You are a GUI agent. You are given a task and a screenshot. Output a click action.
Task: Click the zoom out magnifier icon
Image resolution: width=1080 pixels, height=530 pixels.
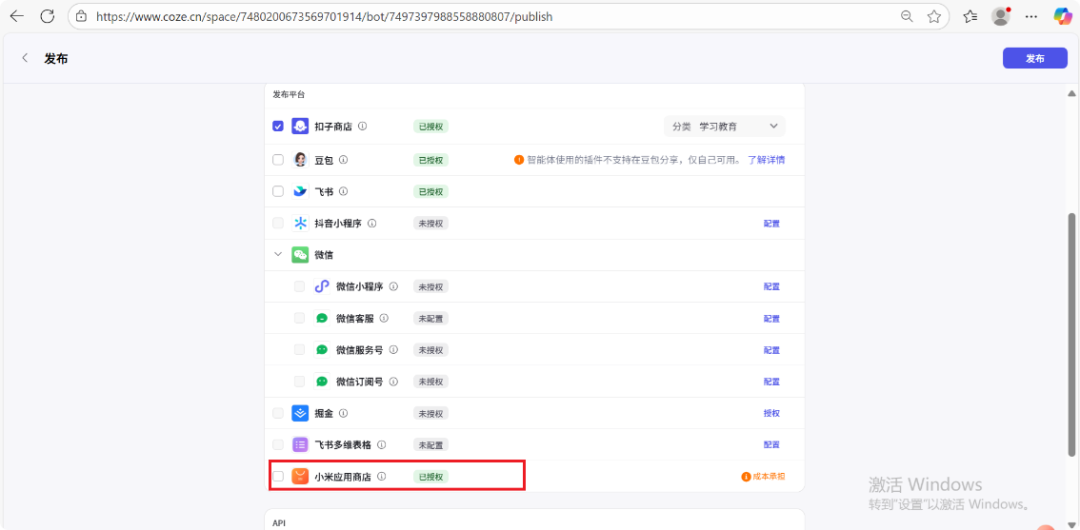tap(907, 17)
